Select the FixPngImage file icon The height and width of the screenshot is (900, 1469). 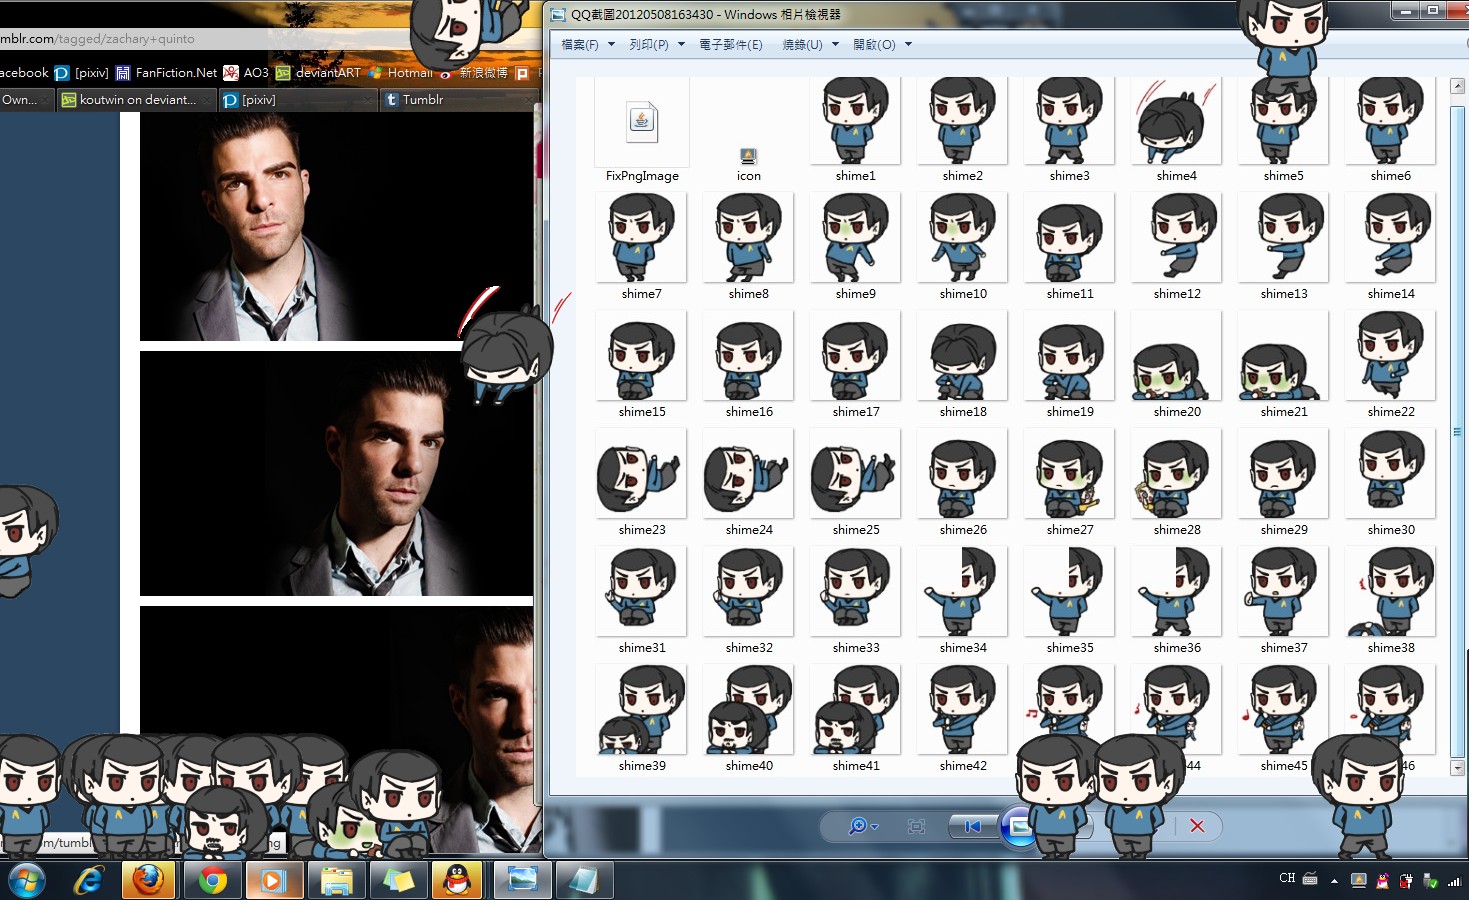(x=642, y=122)
